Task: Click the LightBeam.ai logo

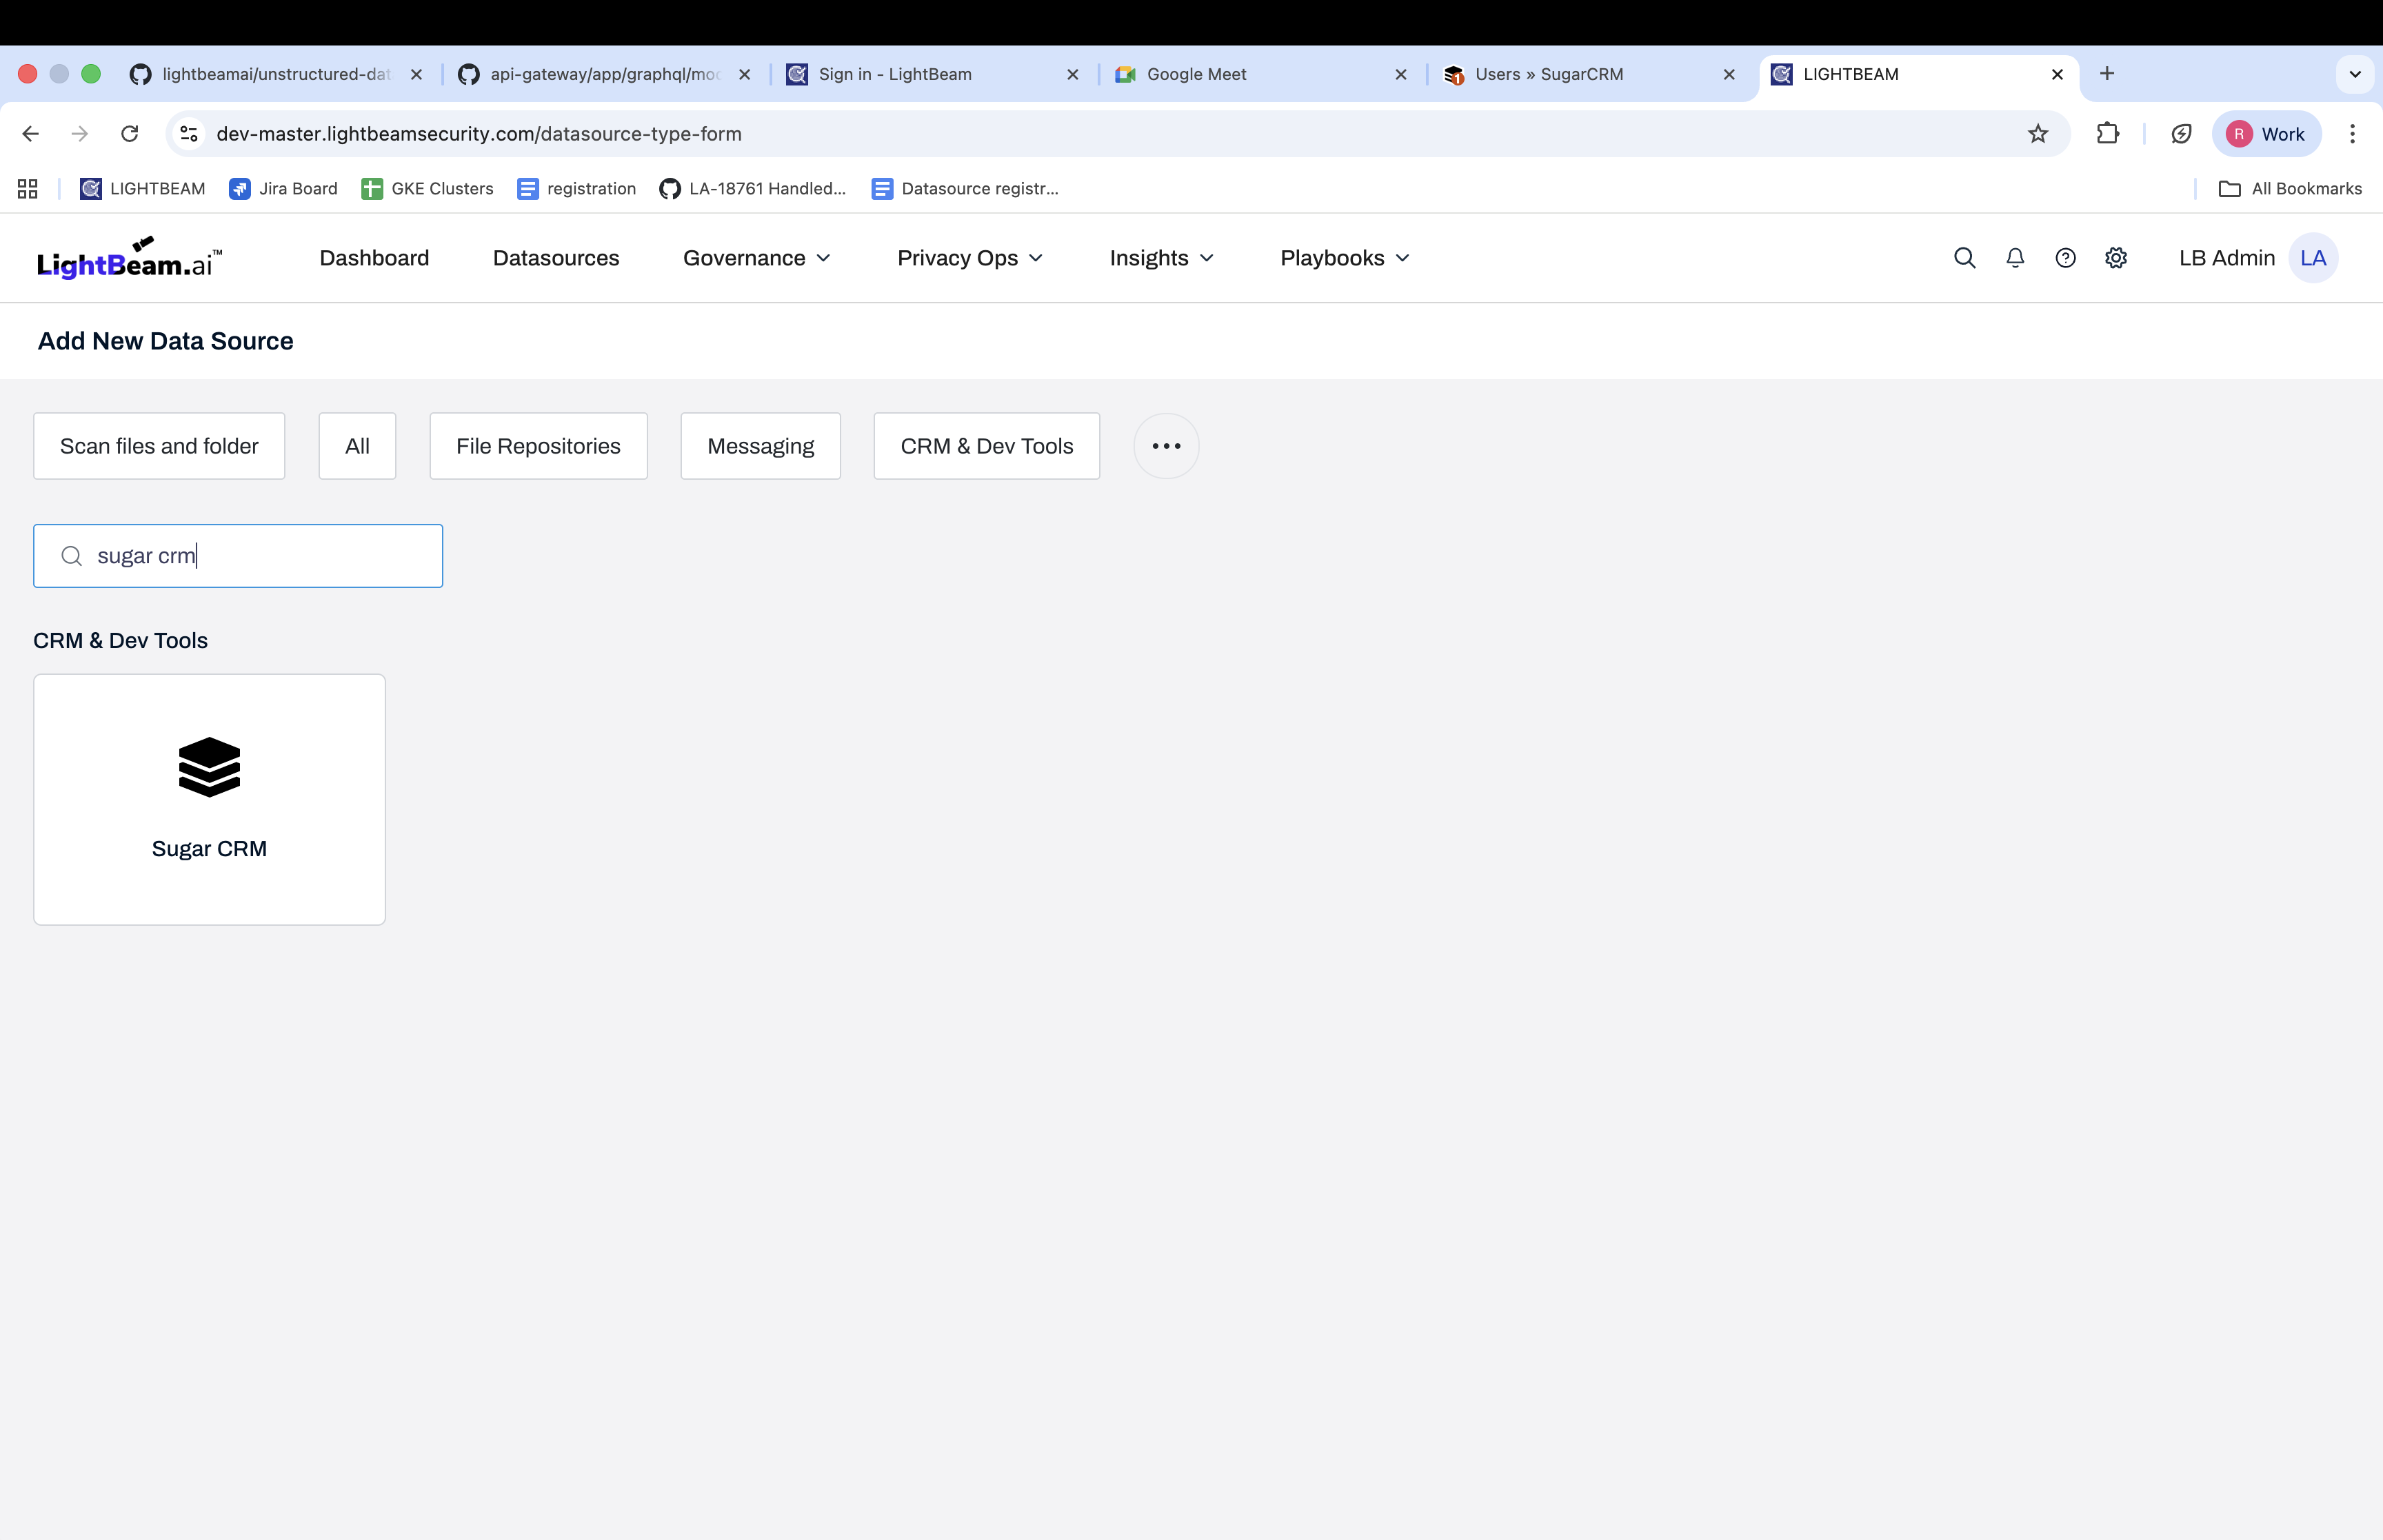Action: click(x=129, y=258)
